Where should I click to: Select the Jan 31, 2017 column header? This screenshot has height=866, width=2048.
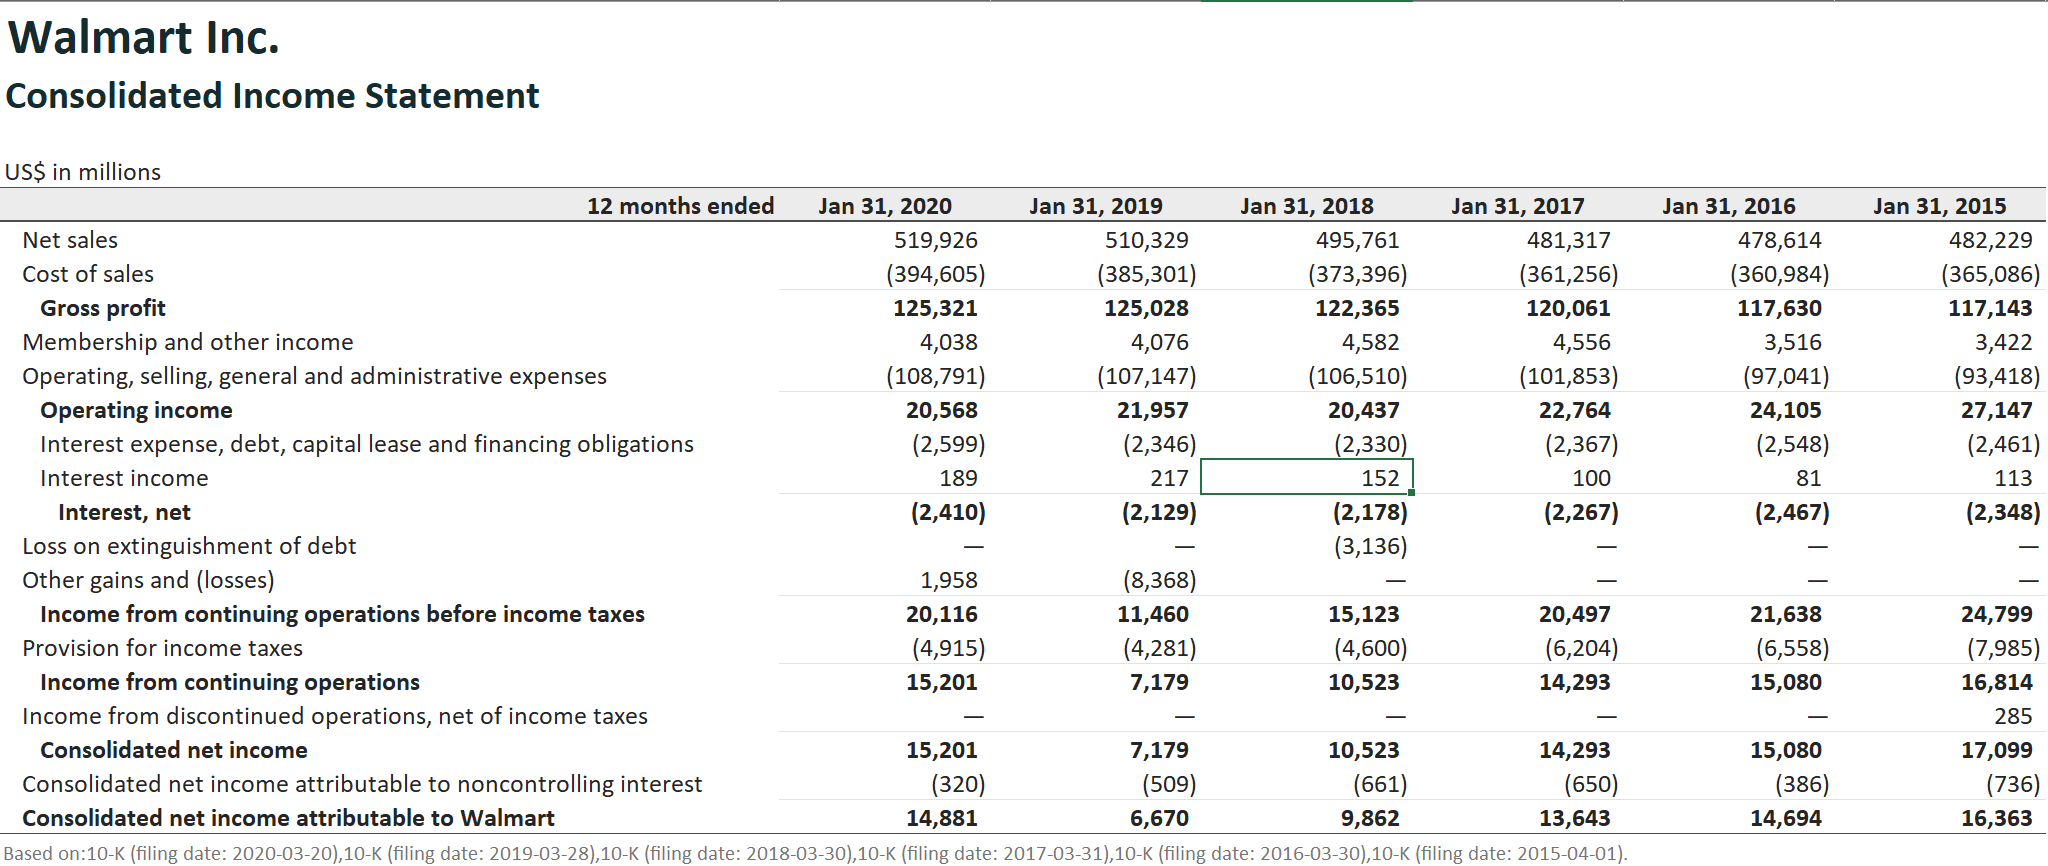(x=1518, y=206)
